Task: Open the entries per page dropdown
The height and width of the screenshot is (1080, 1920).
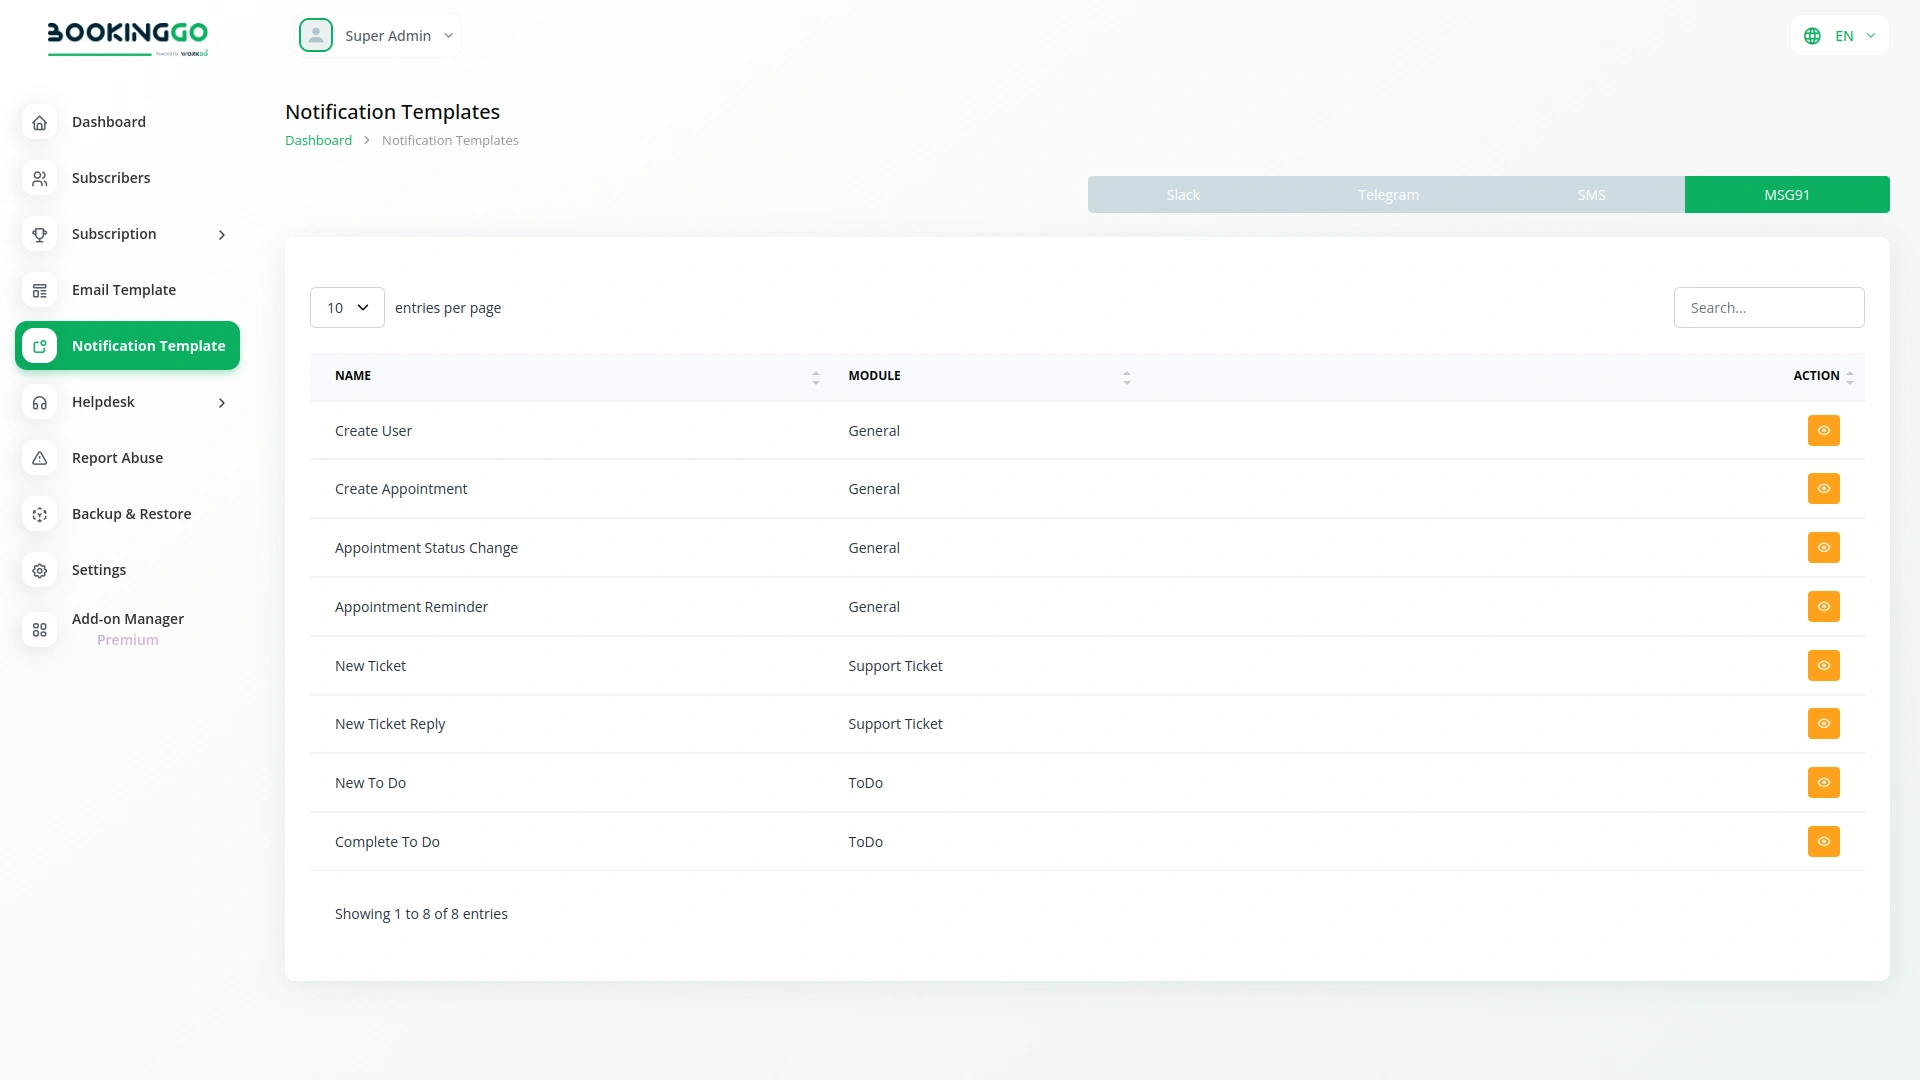Action: pyautogui.click(x=347, y=308)
